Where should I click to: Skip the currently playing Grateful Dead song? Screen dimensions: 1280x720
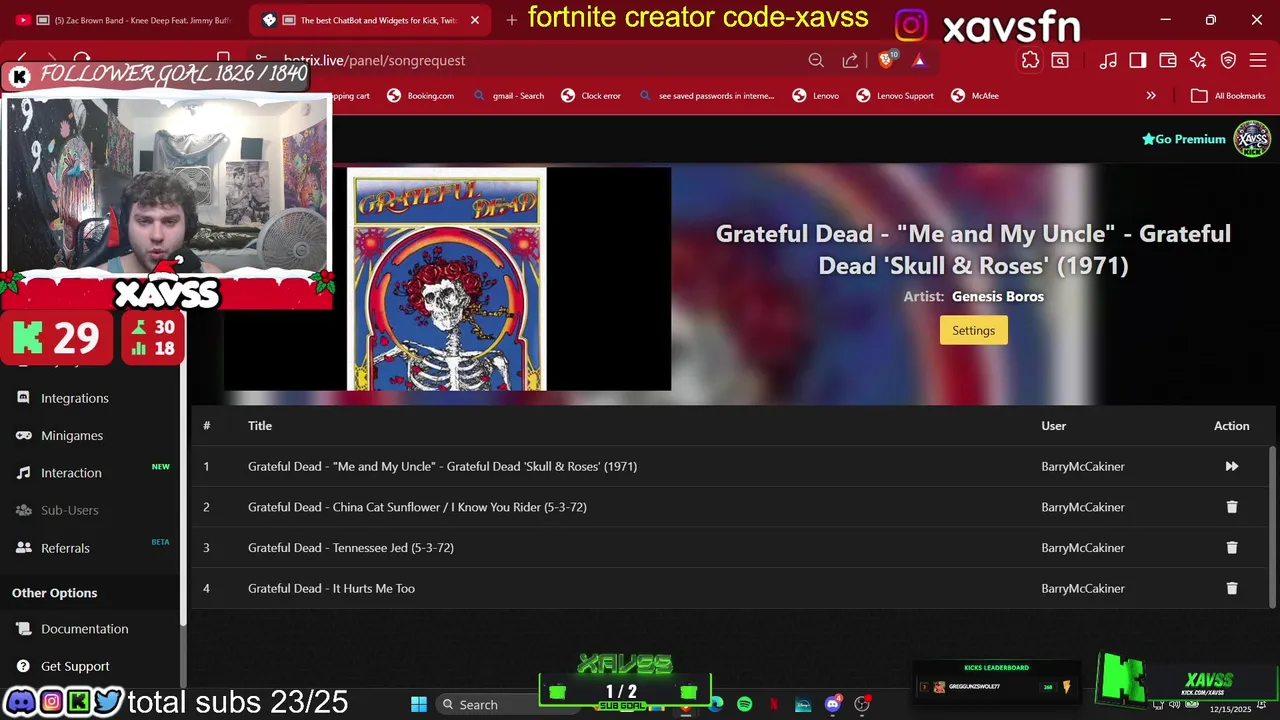(x=1231, y=466)
